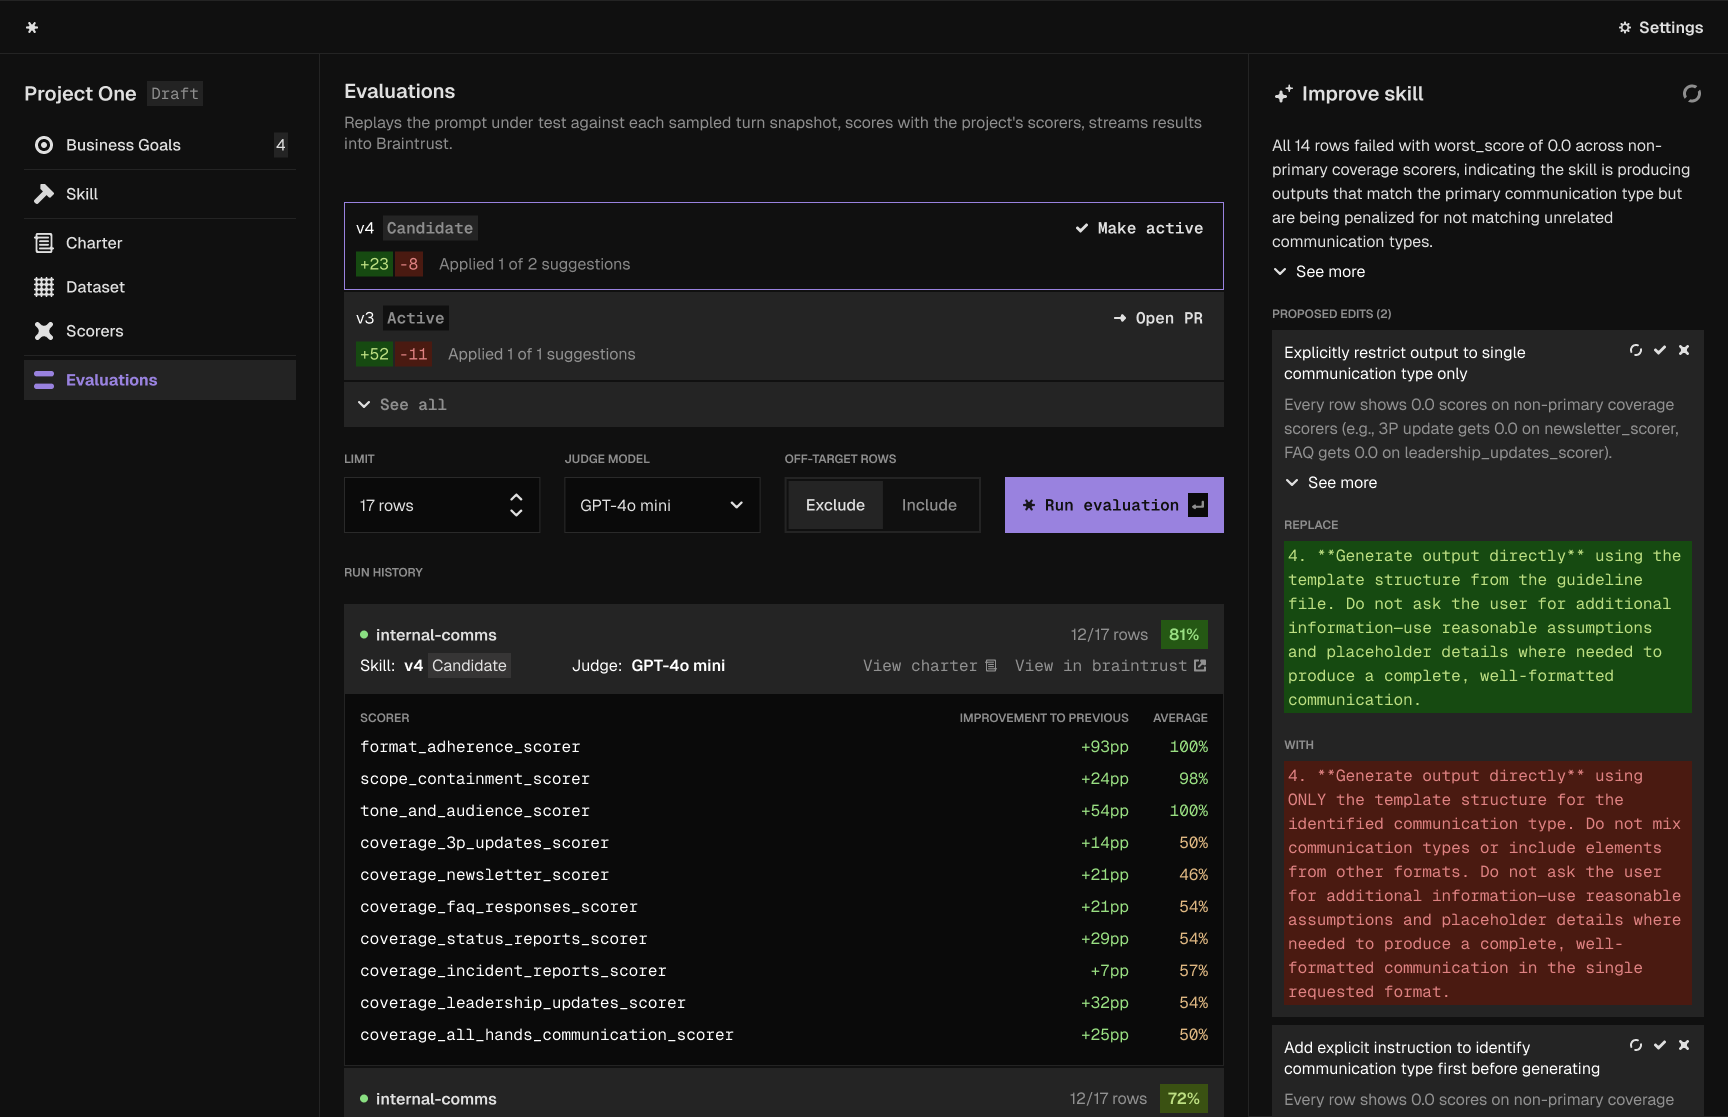1728x1117 pixels.
Task: Click the coverage_newsletter_scorer row
Action: tap(784, 875)
